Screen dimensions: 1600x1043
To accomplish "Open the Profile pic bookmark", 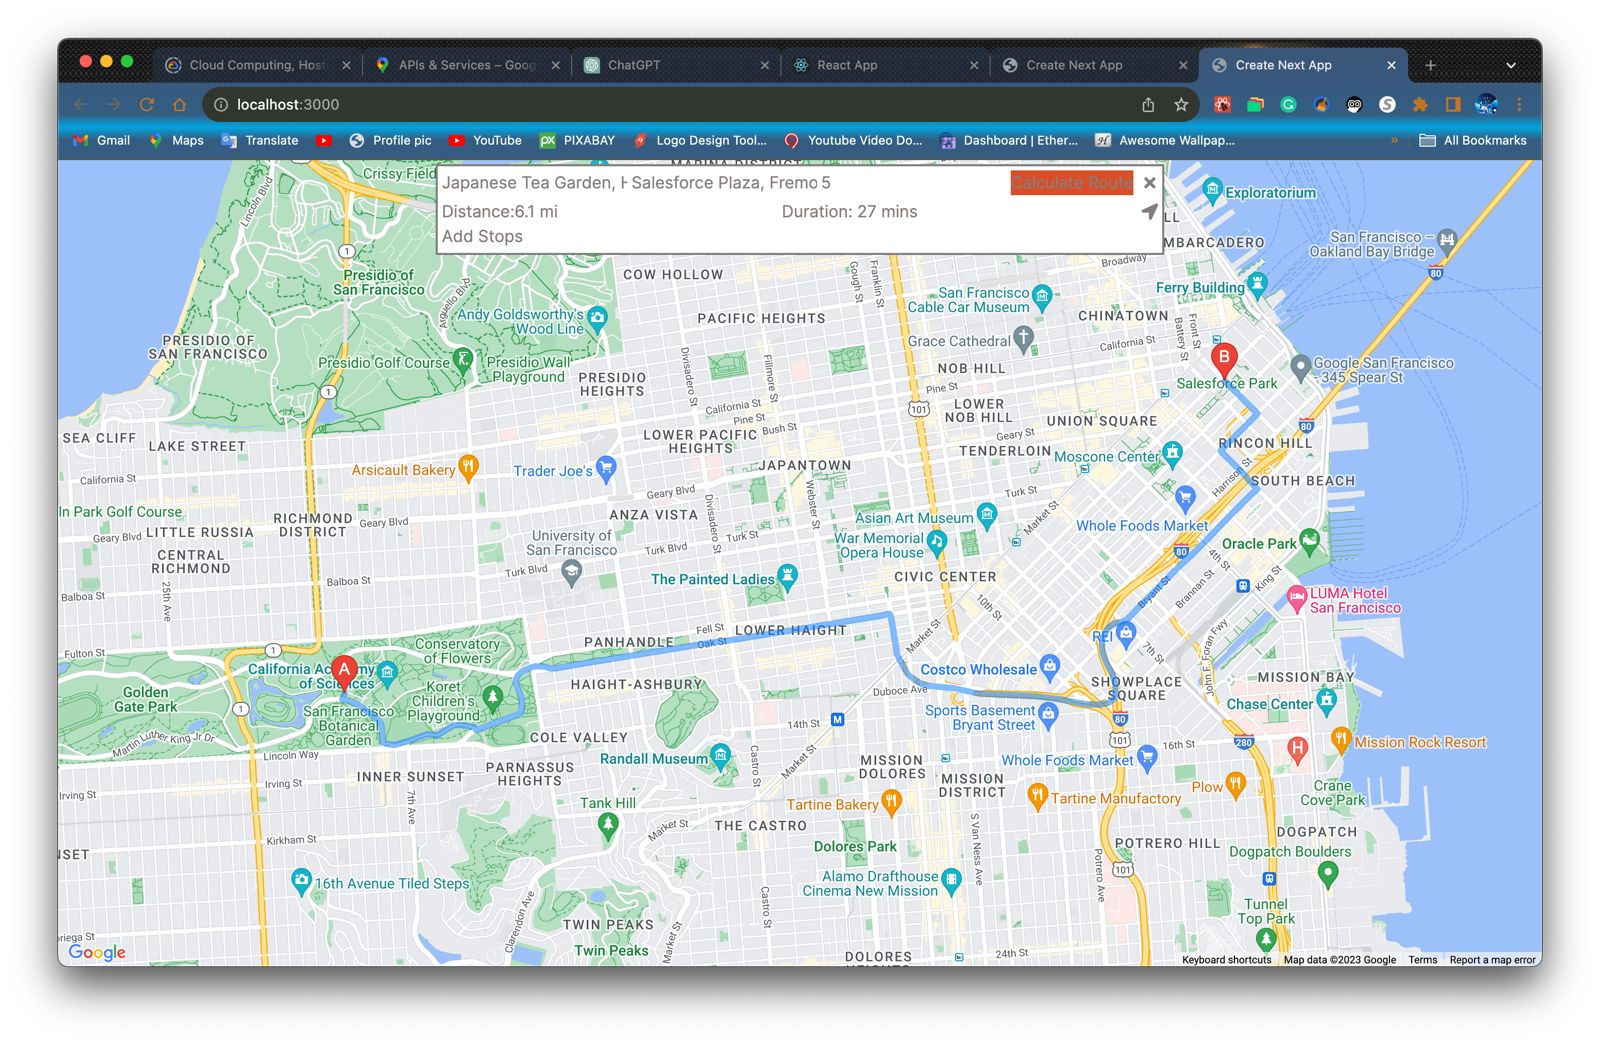I will point(390,141).
